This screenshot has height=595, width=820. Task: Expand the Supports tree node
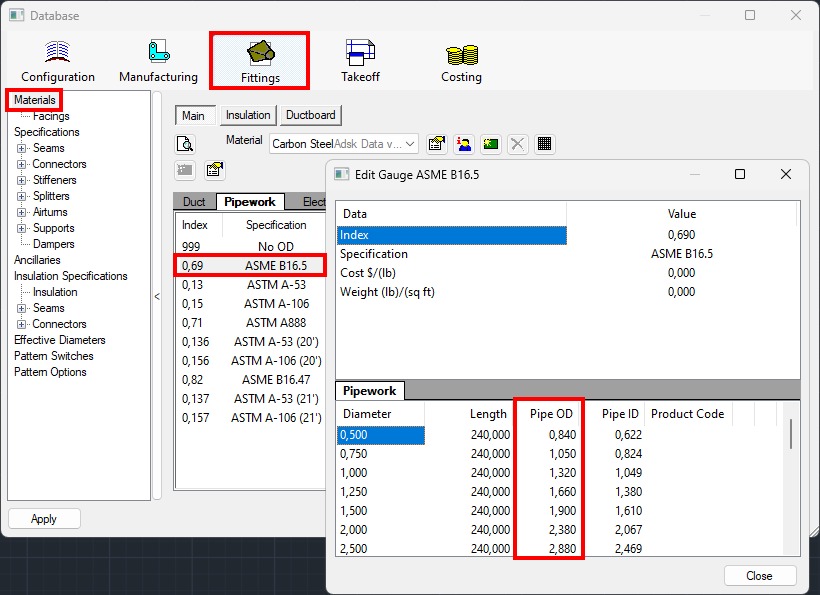pos(21,227)
